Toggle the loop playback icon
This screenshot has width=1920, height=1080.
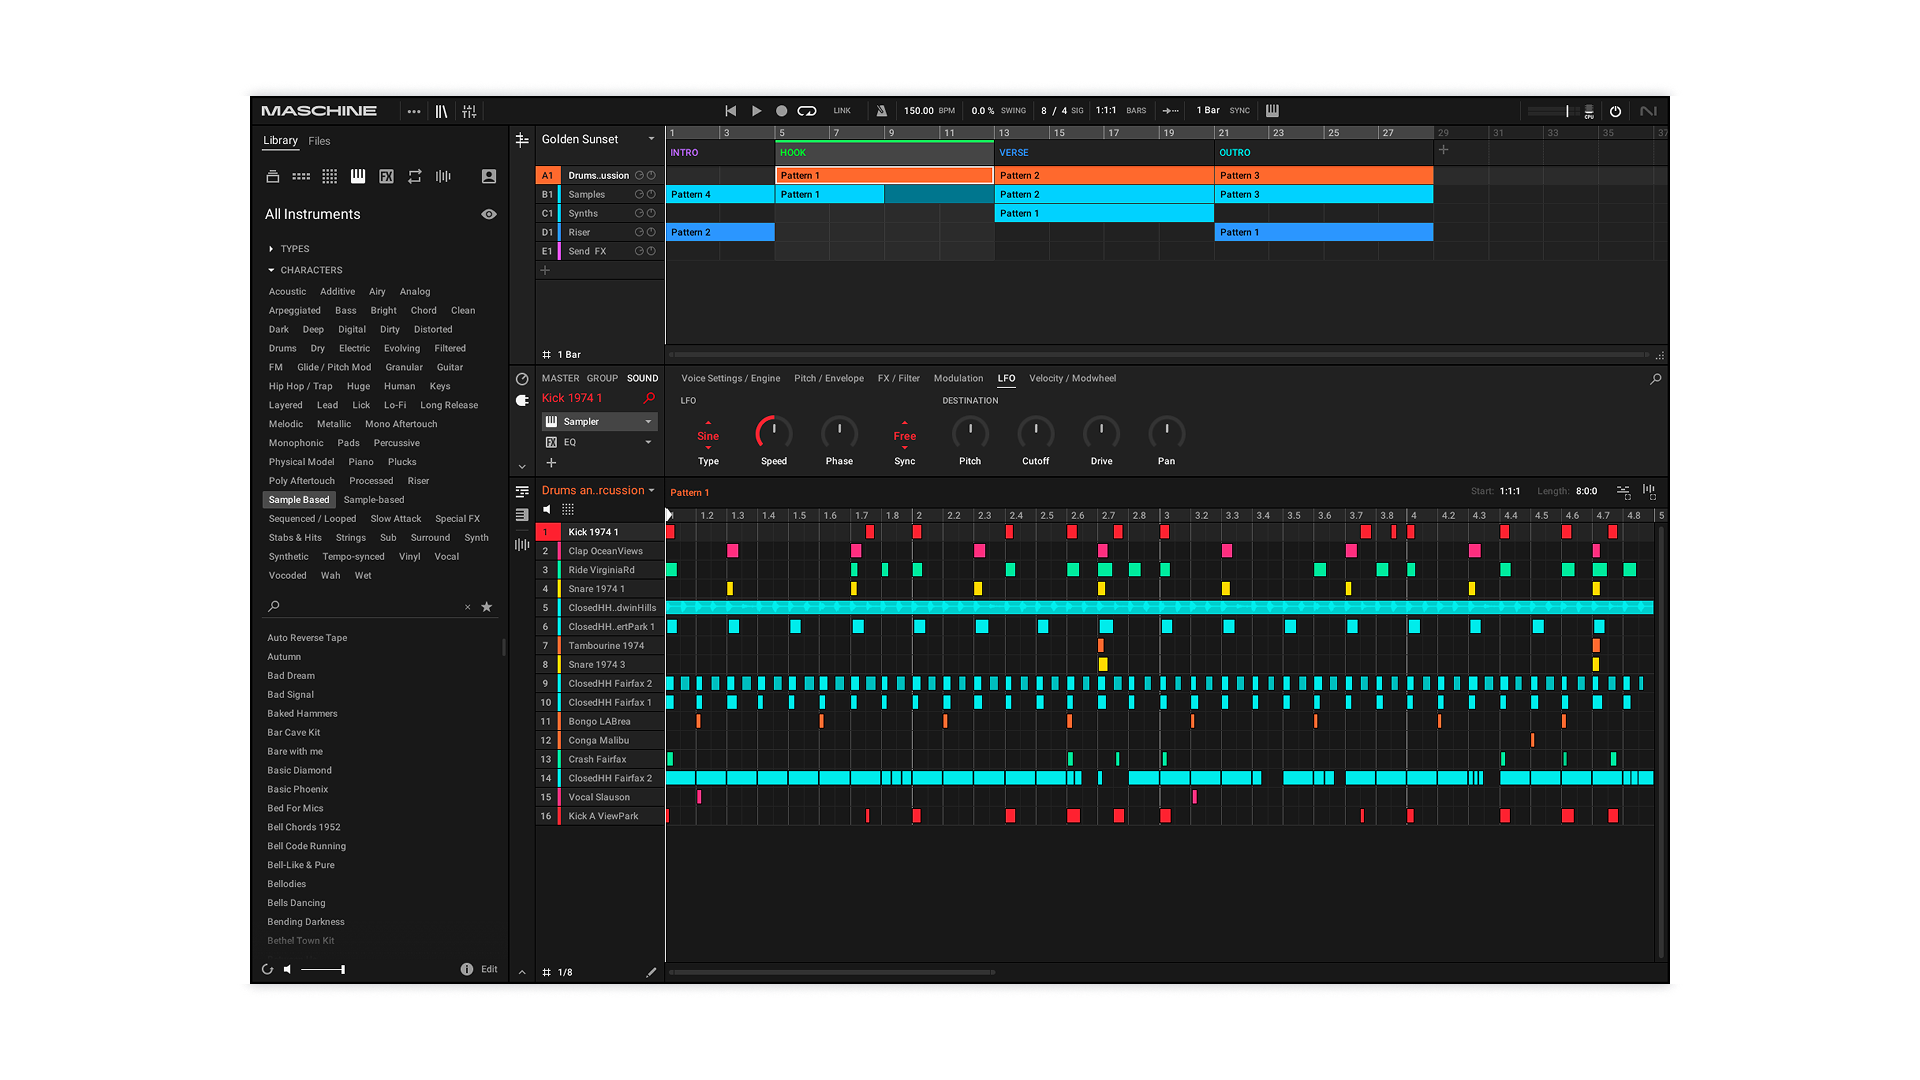(807, 111)
